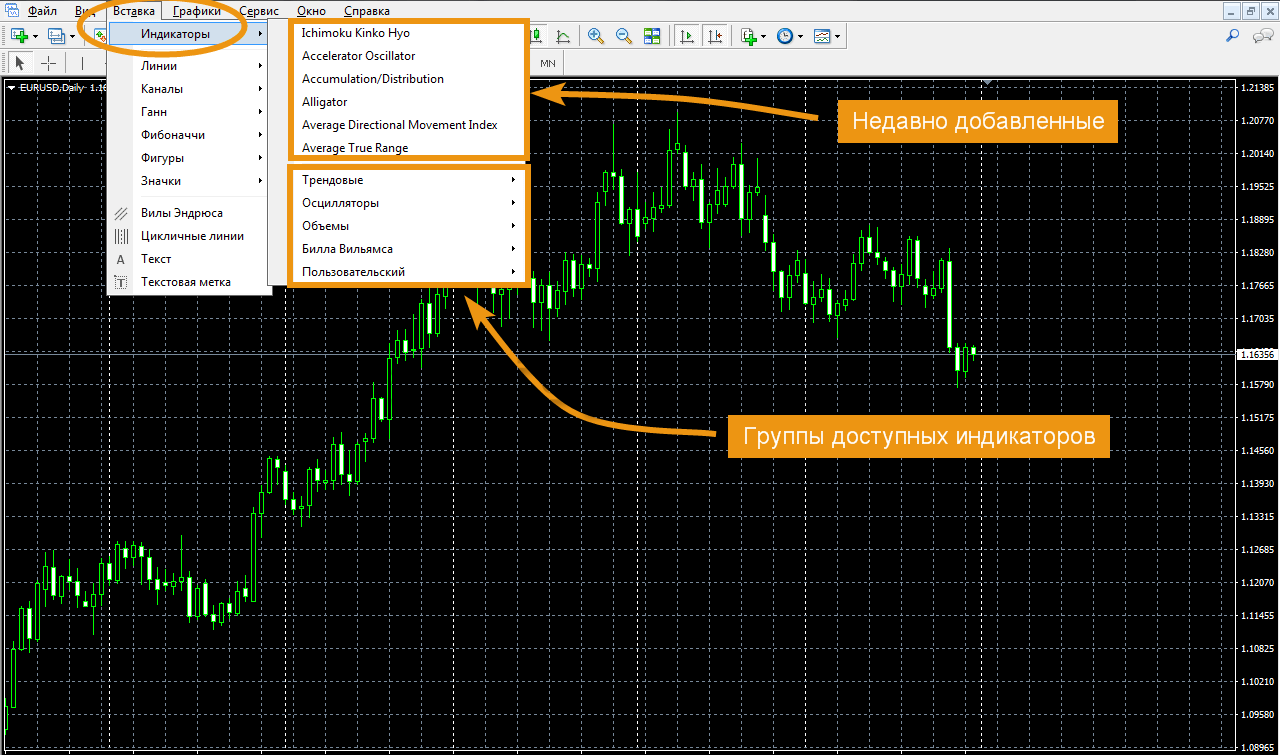This screenshot has height=755, width=1280.
Task: Open the chat bubbles icon
Action: coord(1262,36)
